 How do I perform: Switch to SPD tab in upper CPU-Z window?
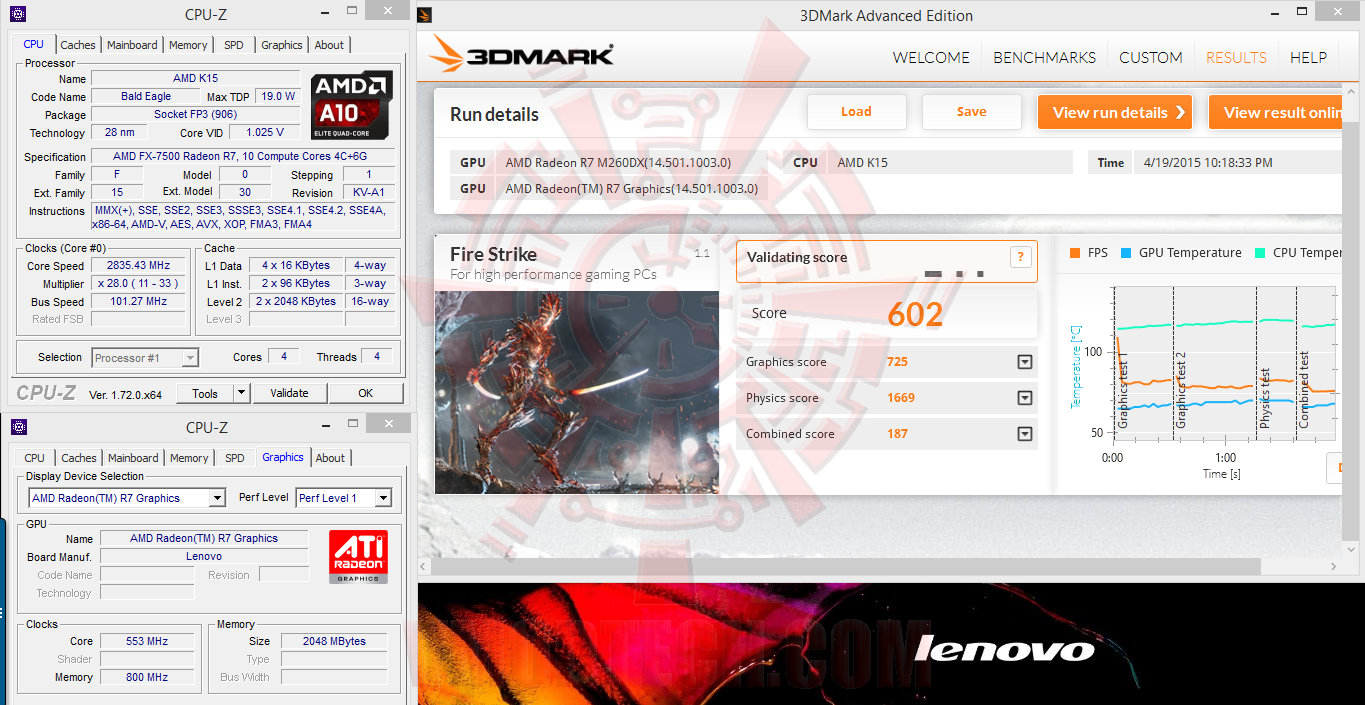233,45
